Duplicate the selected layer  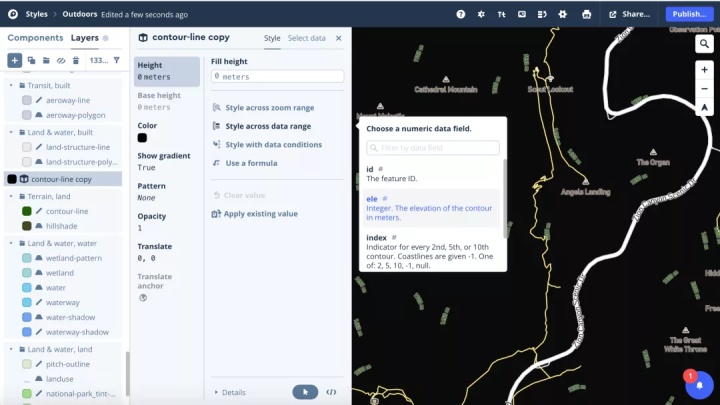(x=31, y=60)
